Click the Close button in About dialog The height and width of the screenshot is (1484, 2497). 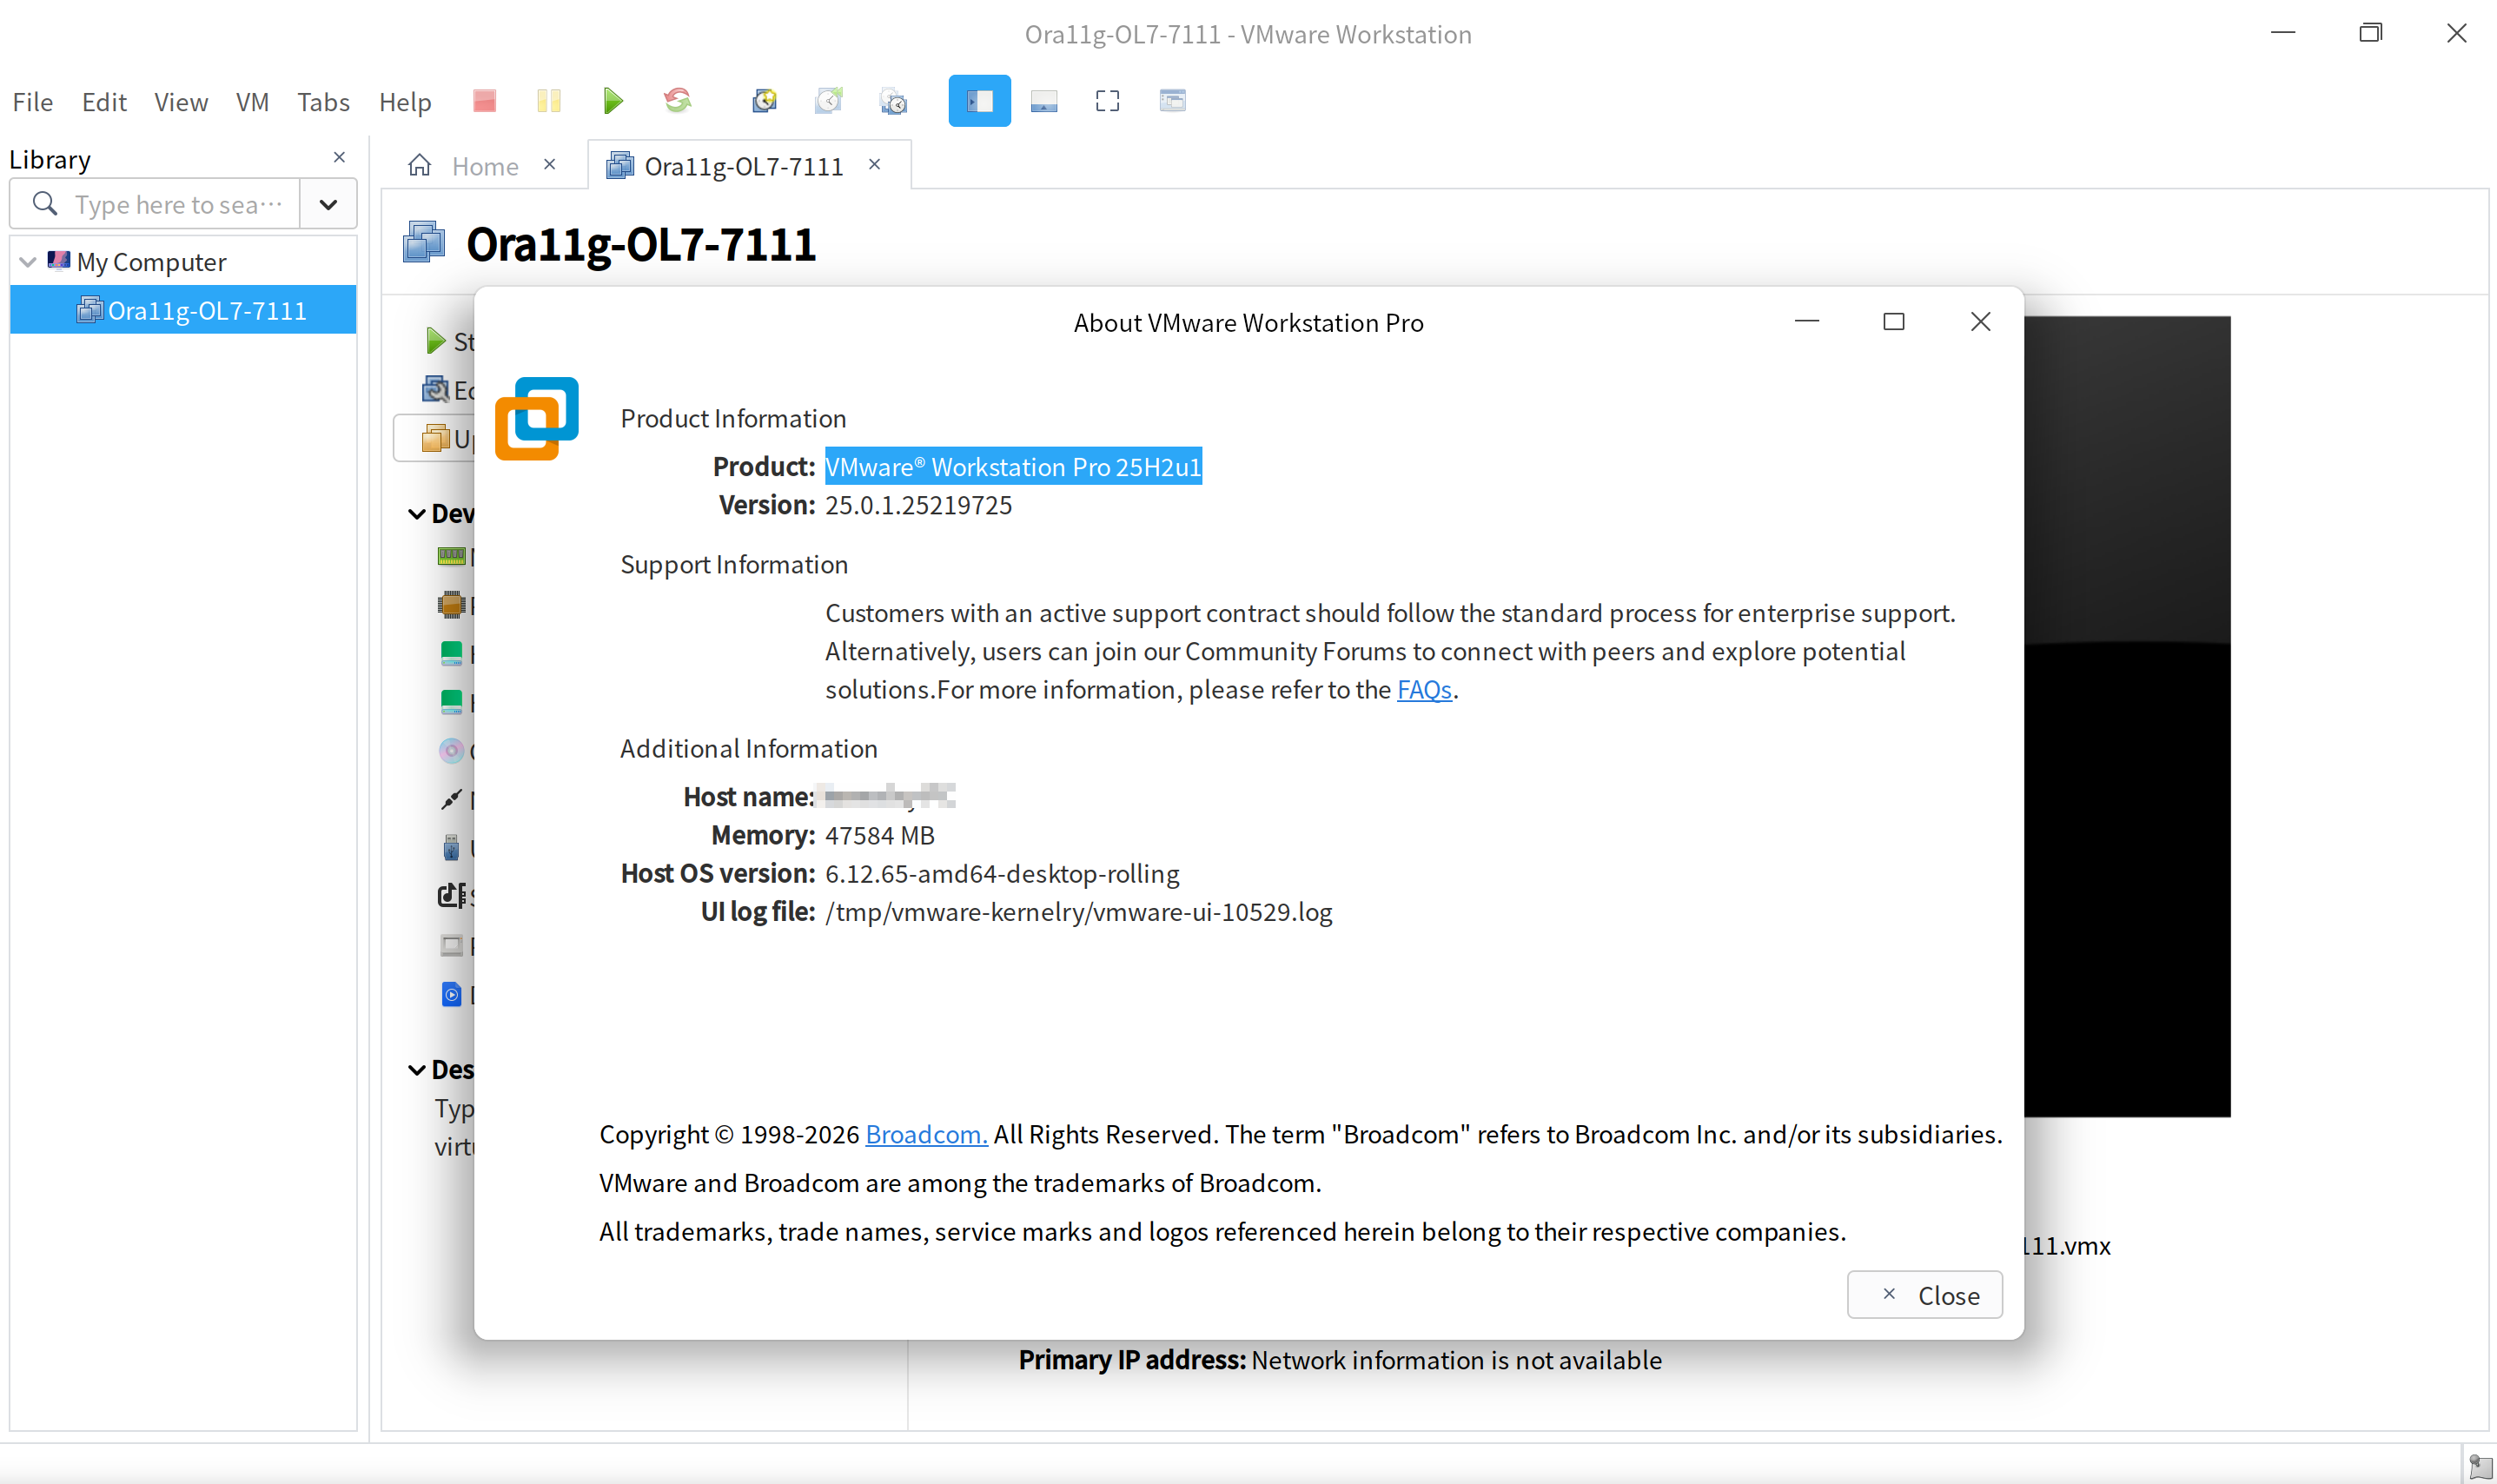(x=1924, y=1295)
